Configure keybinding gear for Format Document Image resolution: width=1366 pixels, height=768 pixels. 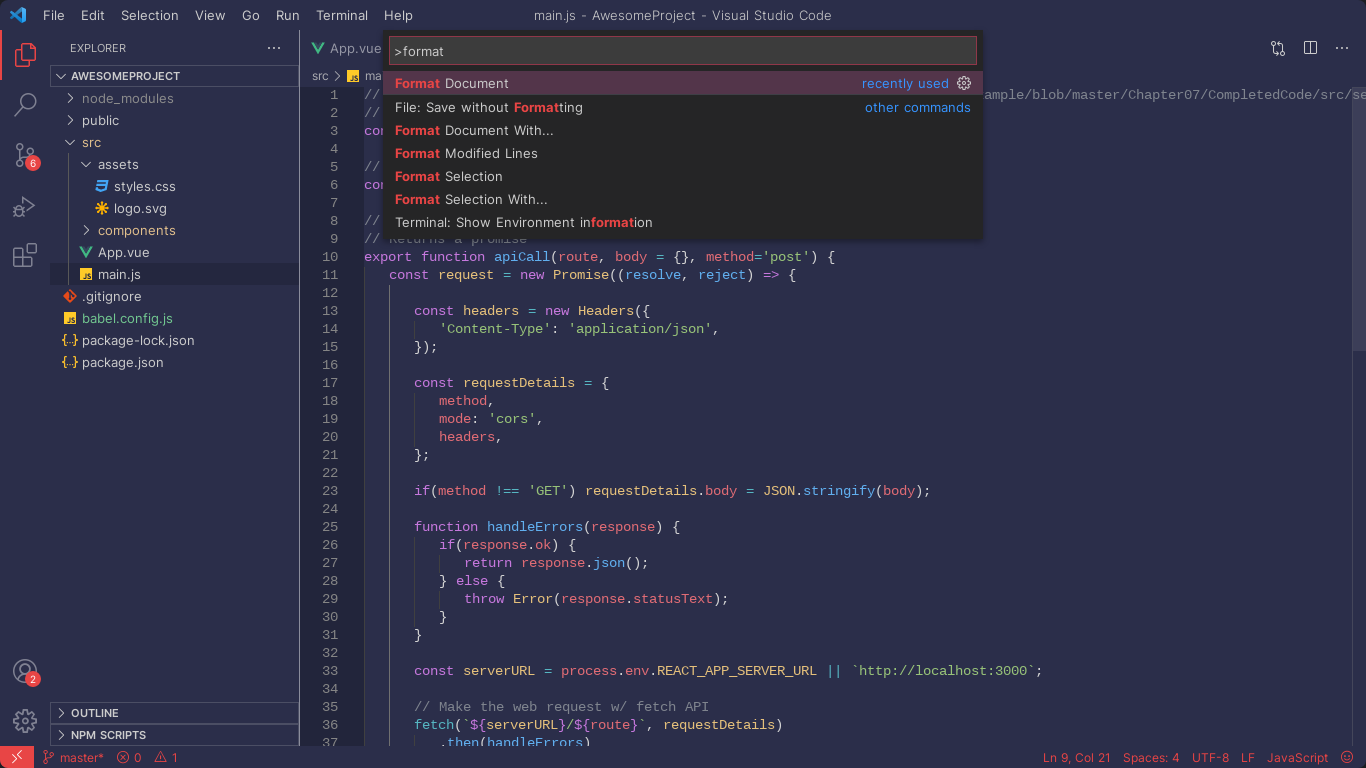pyautogui.click(x=964, y=83)
